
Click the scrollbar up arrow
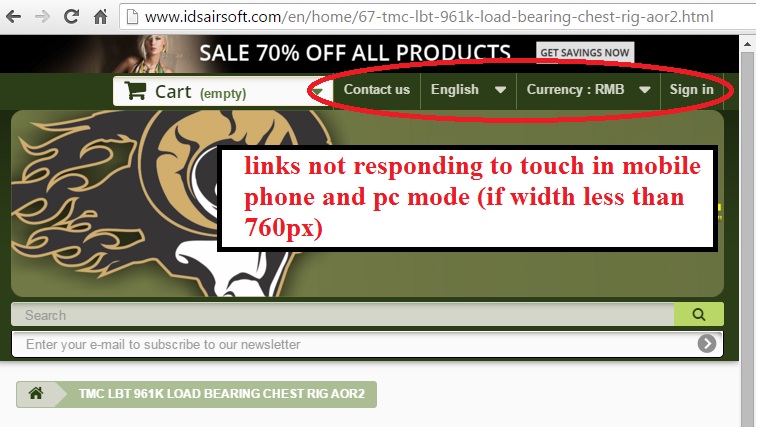747,44
